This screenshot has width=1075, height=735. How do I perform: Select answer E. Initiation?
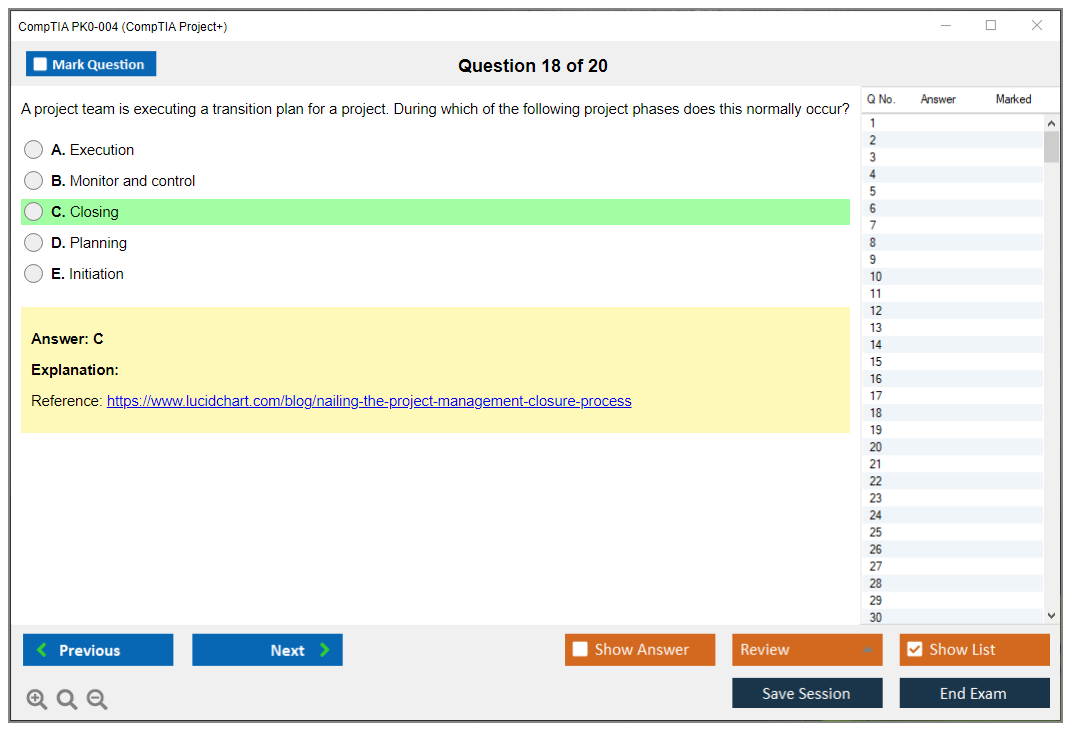click(x=34, y=274)
